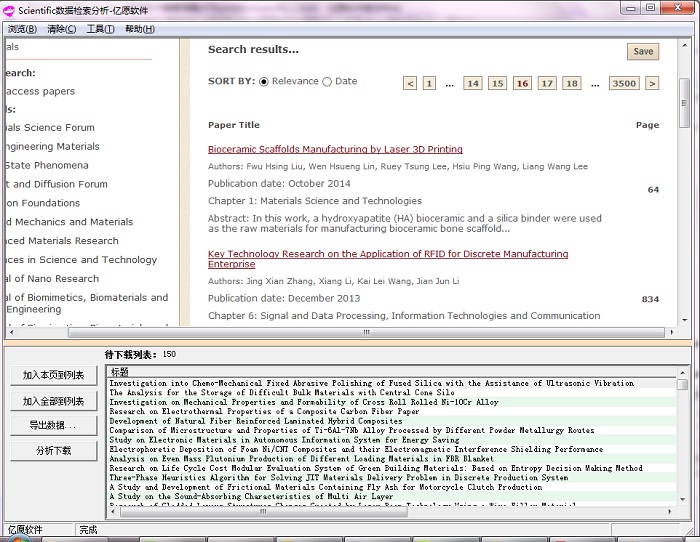Click 加入本页到列表 button
Image resolution: width=700 pixels, height=542 pixels.
click(x=53, y=376)
